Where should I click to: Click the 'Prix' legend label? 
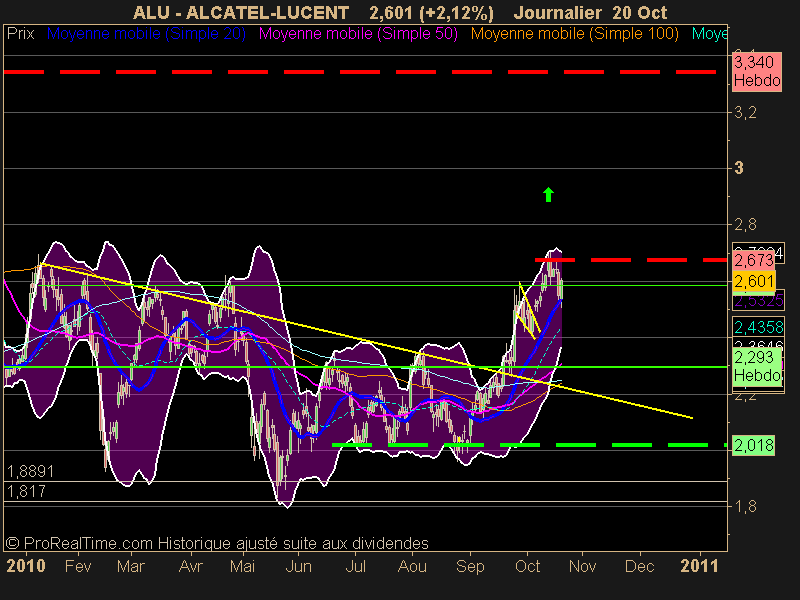tap(20, 34)
